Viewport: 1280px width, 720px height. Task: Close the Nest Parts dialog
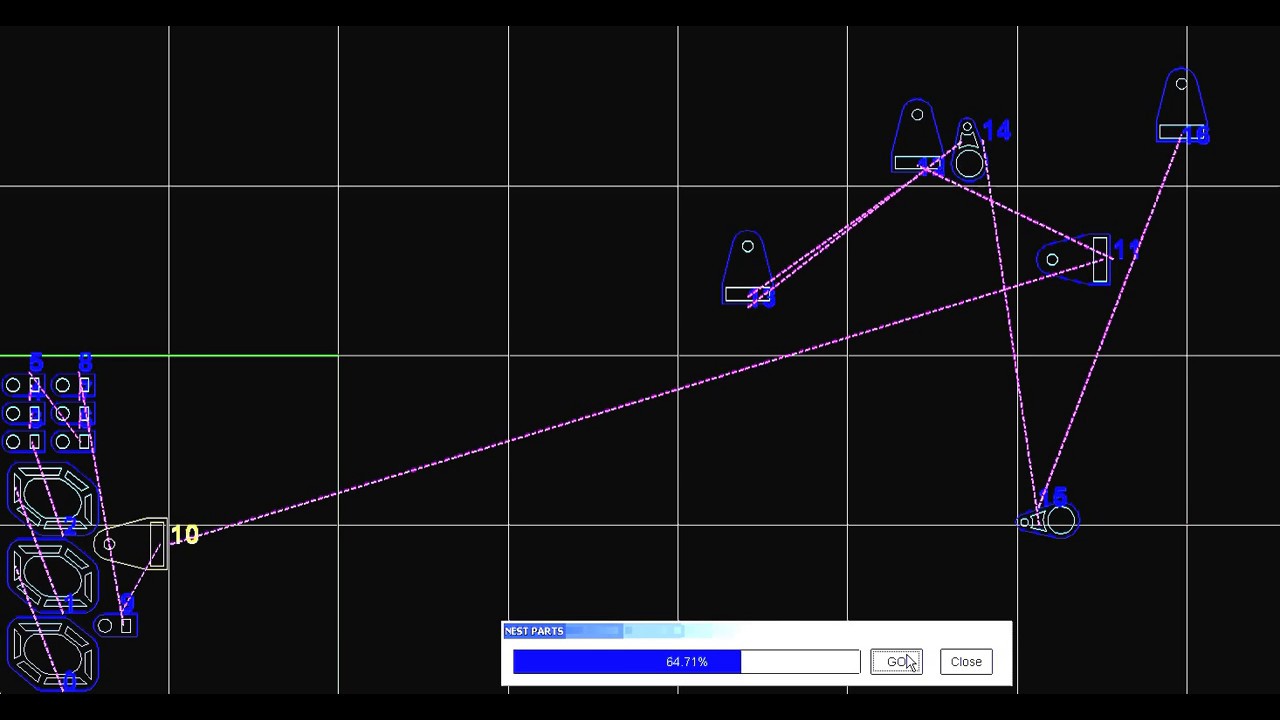966,662
